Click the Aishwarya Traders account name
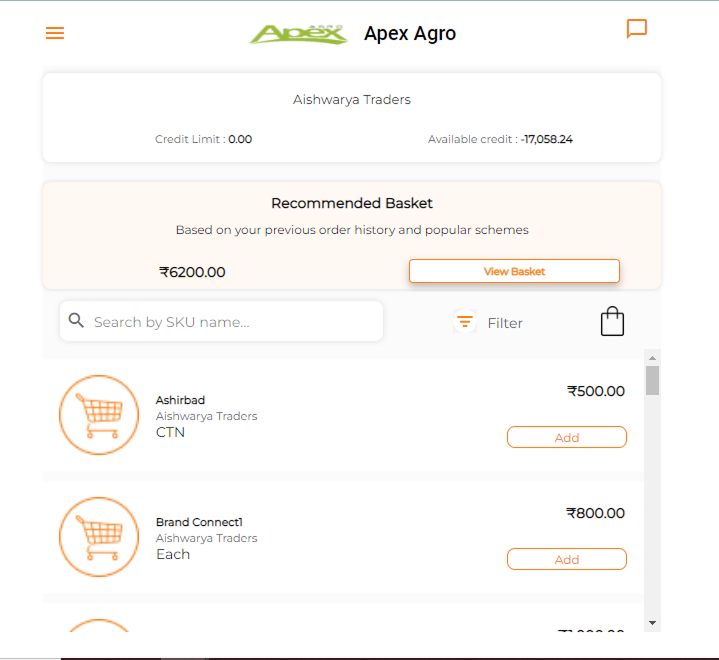The image size is (719, 660). point(352,100)
